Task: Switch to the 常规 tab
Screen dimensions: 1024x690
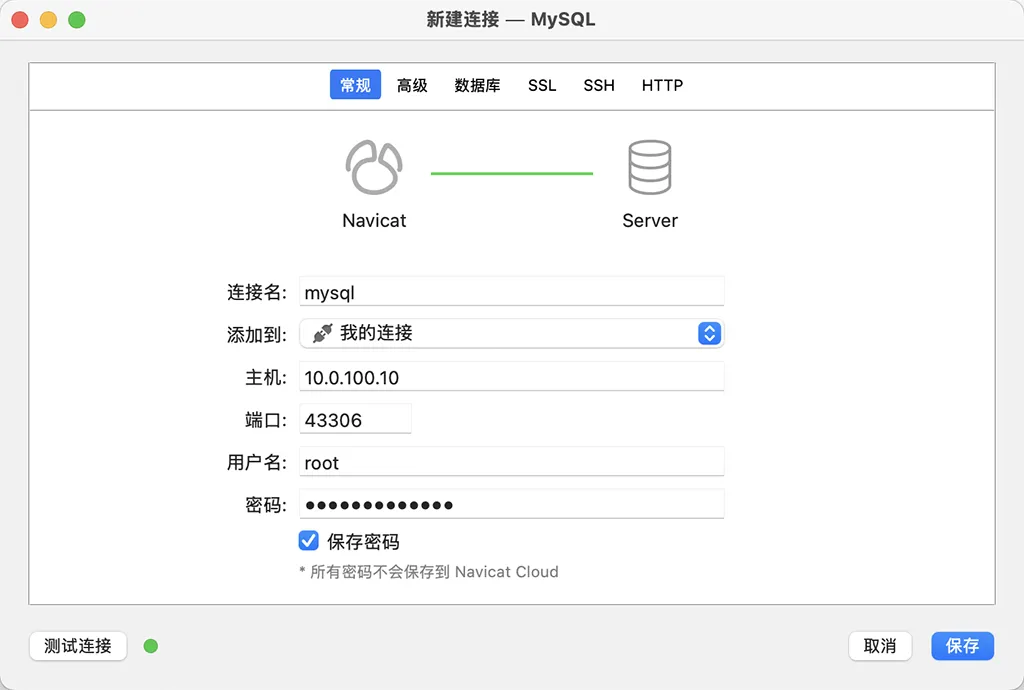Action: click(355, 85)
